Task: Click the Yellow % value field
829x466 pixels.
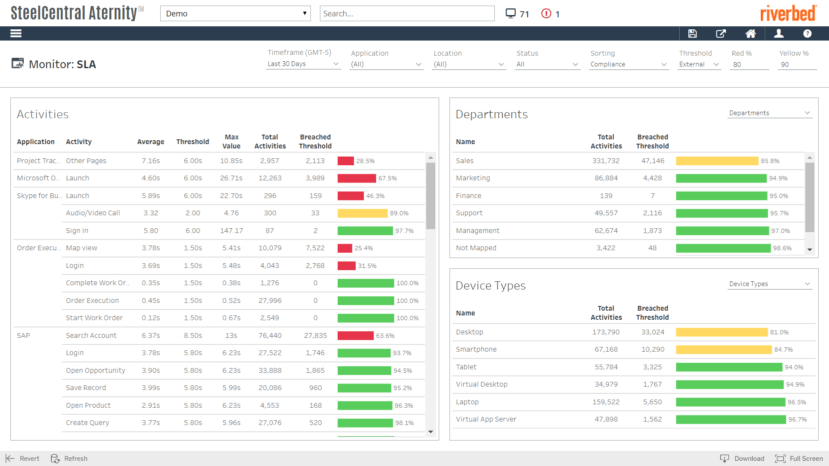Action: (797, 65)
